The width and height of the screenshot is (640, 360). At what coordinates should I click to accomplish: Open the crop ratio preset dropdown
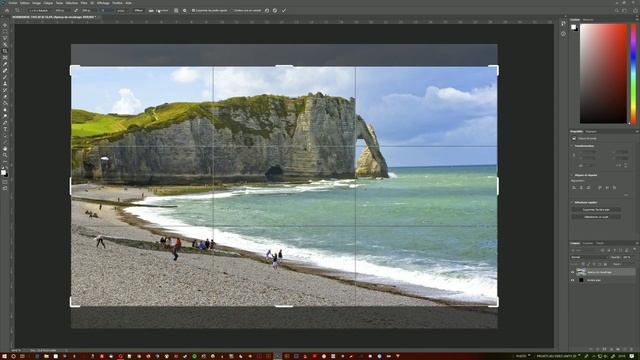[x=39, y=11]
